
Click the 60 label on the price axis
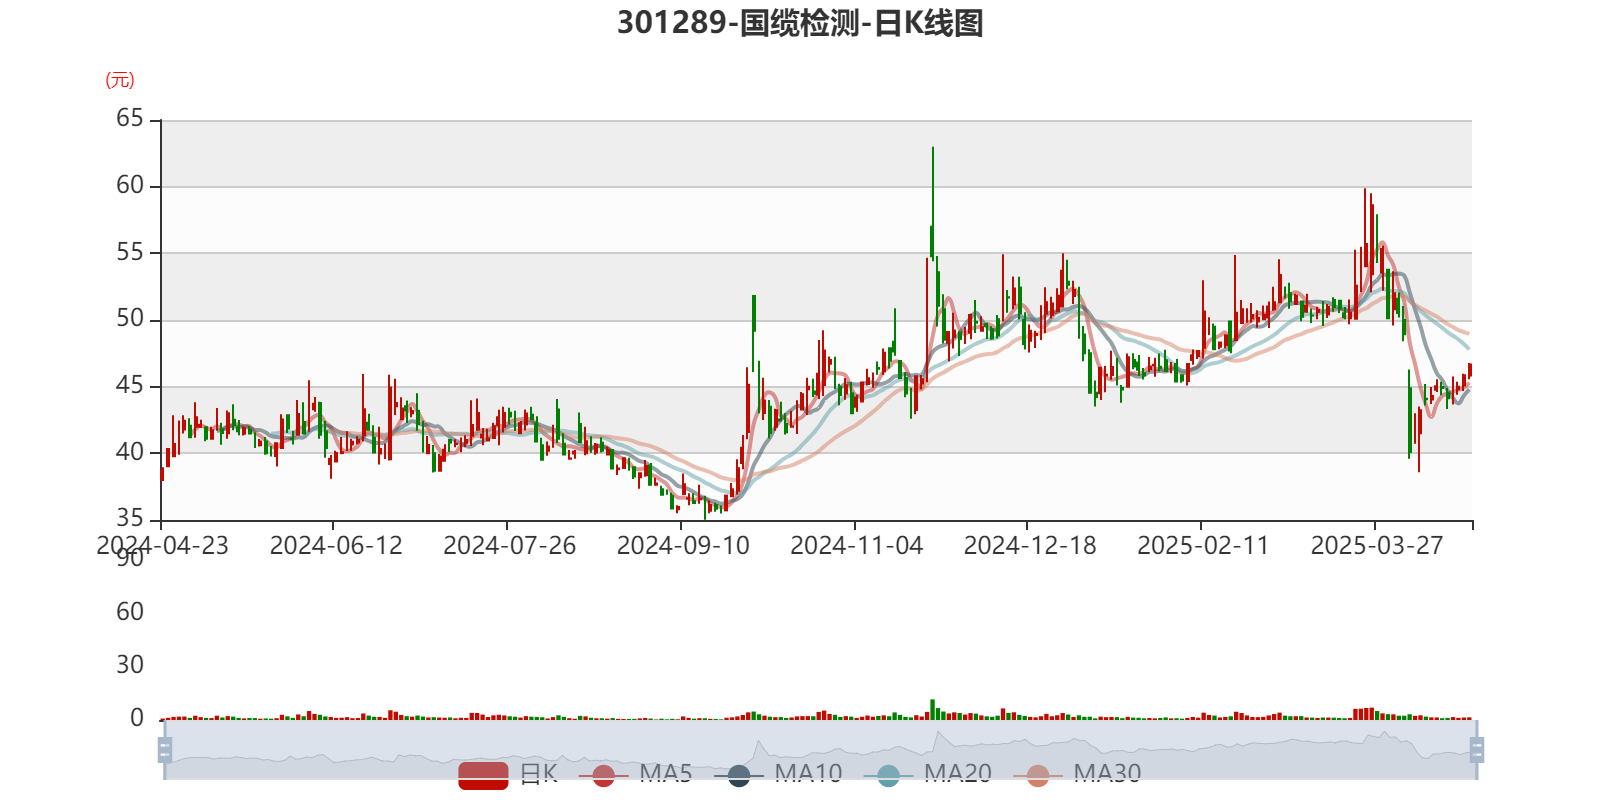pyautogui.click(x=130, y=186)
